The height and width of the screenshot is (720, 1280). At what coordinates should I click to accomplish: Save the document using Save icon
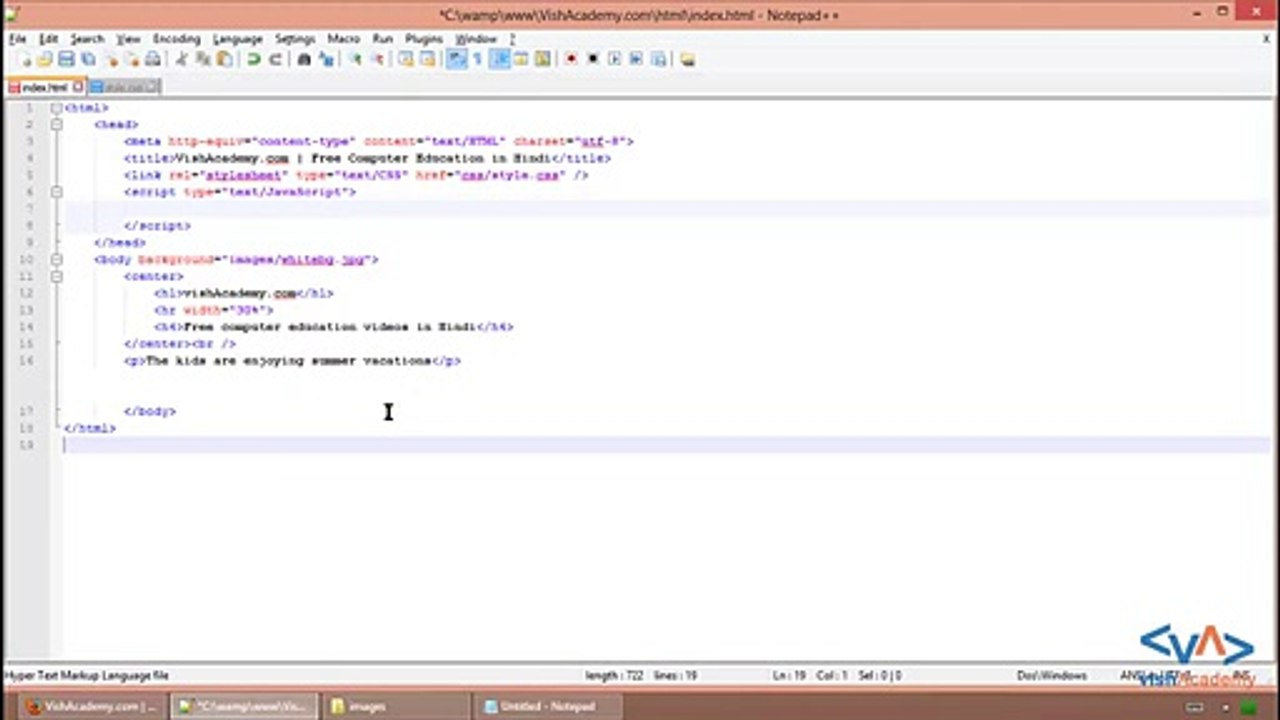[x=66, y=59]
